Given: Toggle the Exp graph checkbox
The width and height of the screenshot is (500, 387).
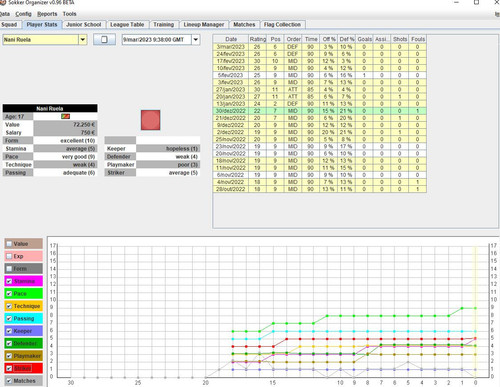Looking at the screenshot, I should click(9, 256).
